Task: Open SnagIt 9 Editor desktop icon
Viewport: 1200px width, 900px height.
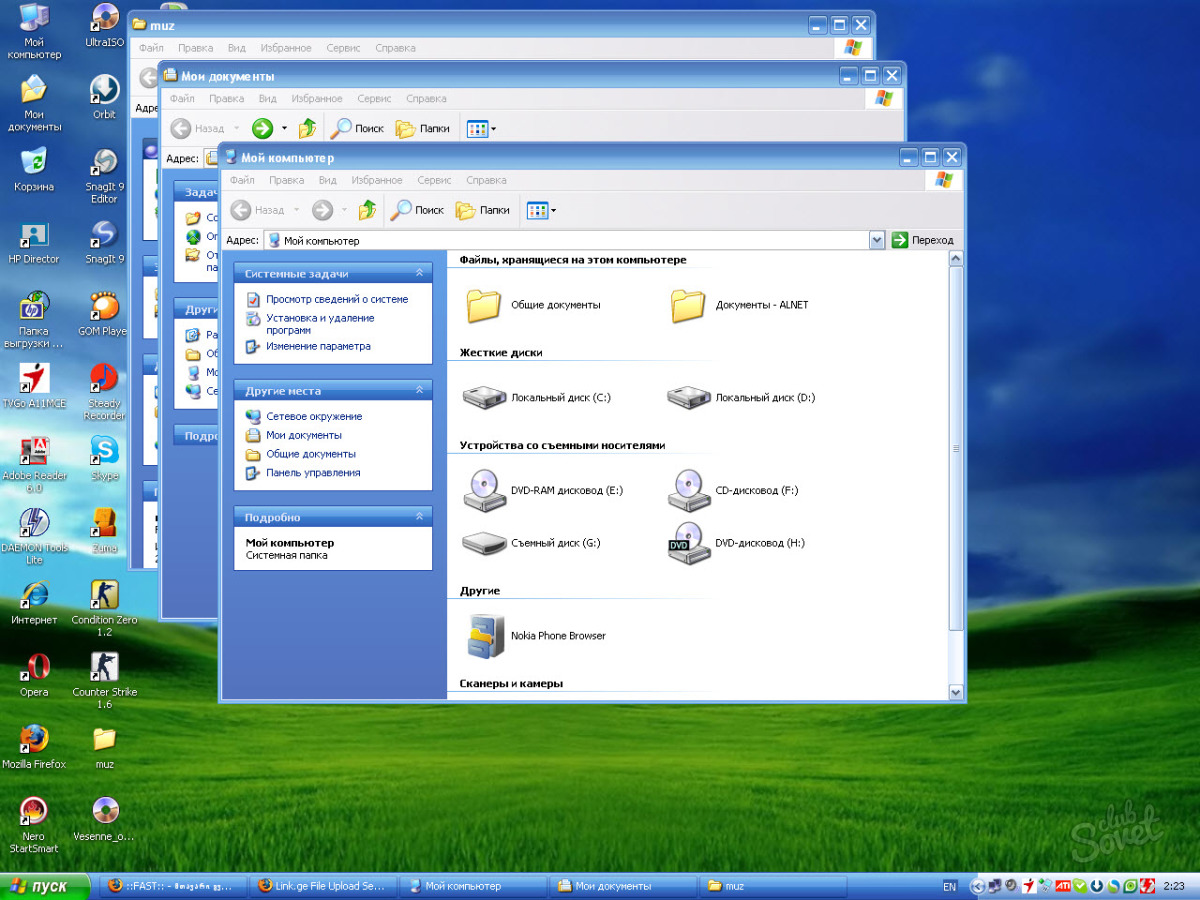Action: (104, 176)
